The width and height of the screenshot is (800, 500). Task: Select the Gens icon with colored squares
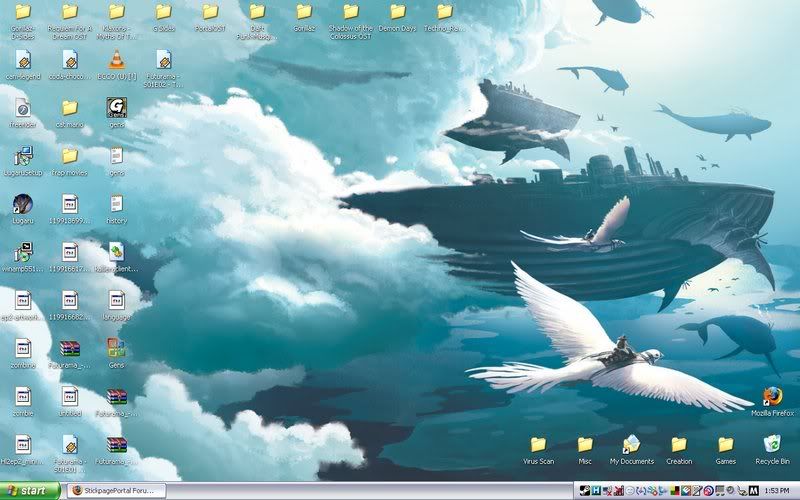(x=117, y=348)
